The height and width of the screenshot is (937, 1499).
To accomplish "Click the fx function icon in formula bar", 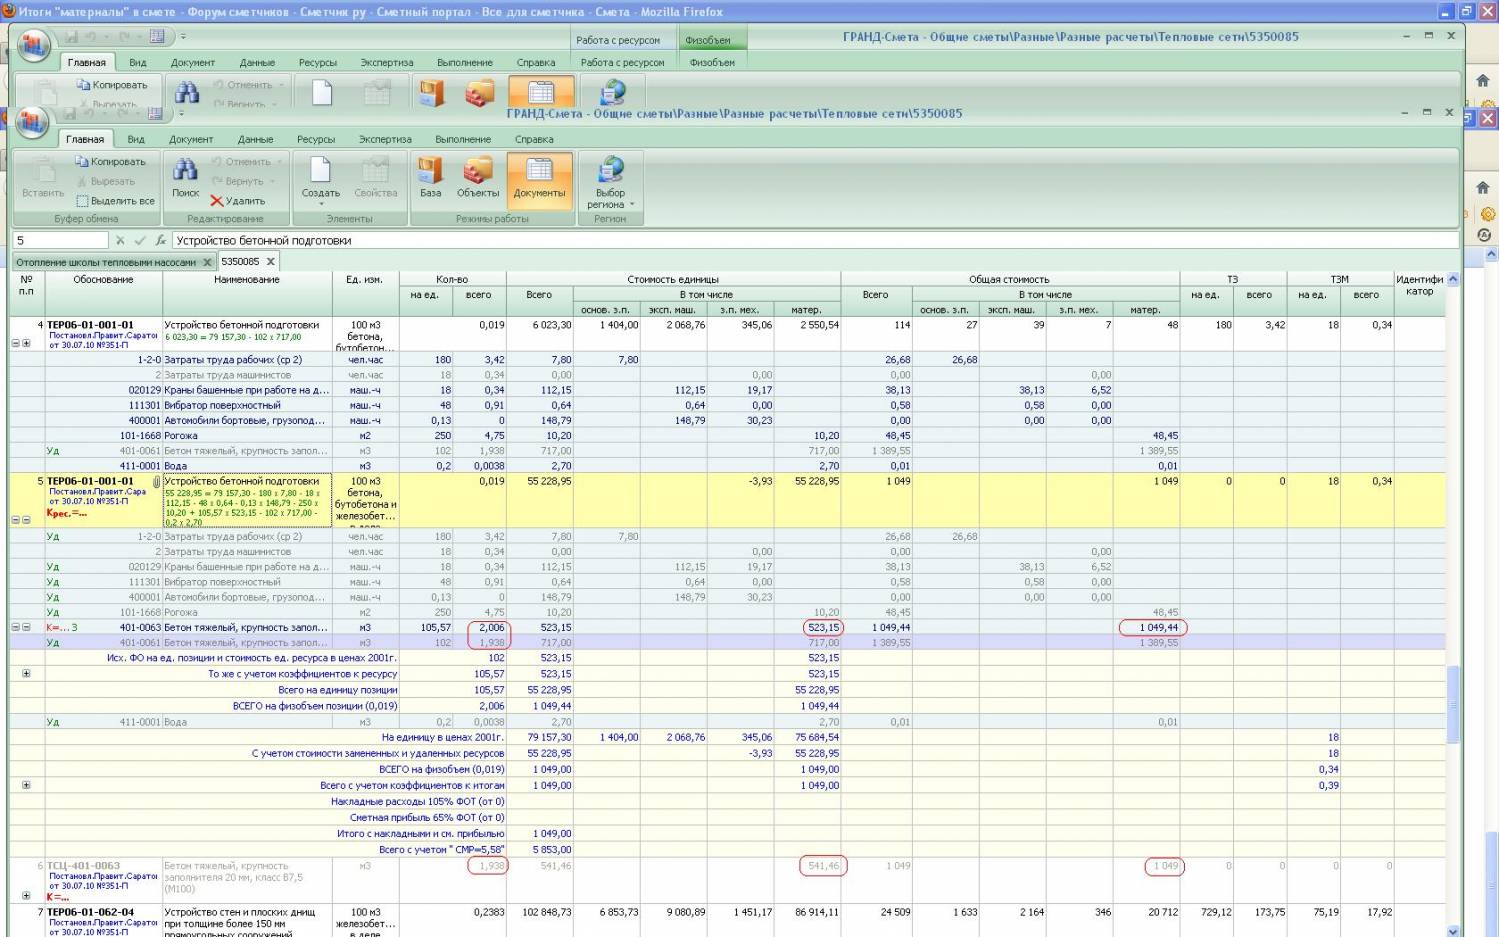I will [x=160, y=241].
